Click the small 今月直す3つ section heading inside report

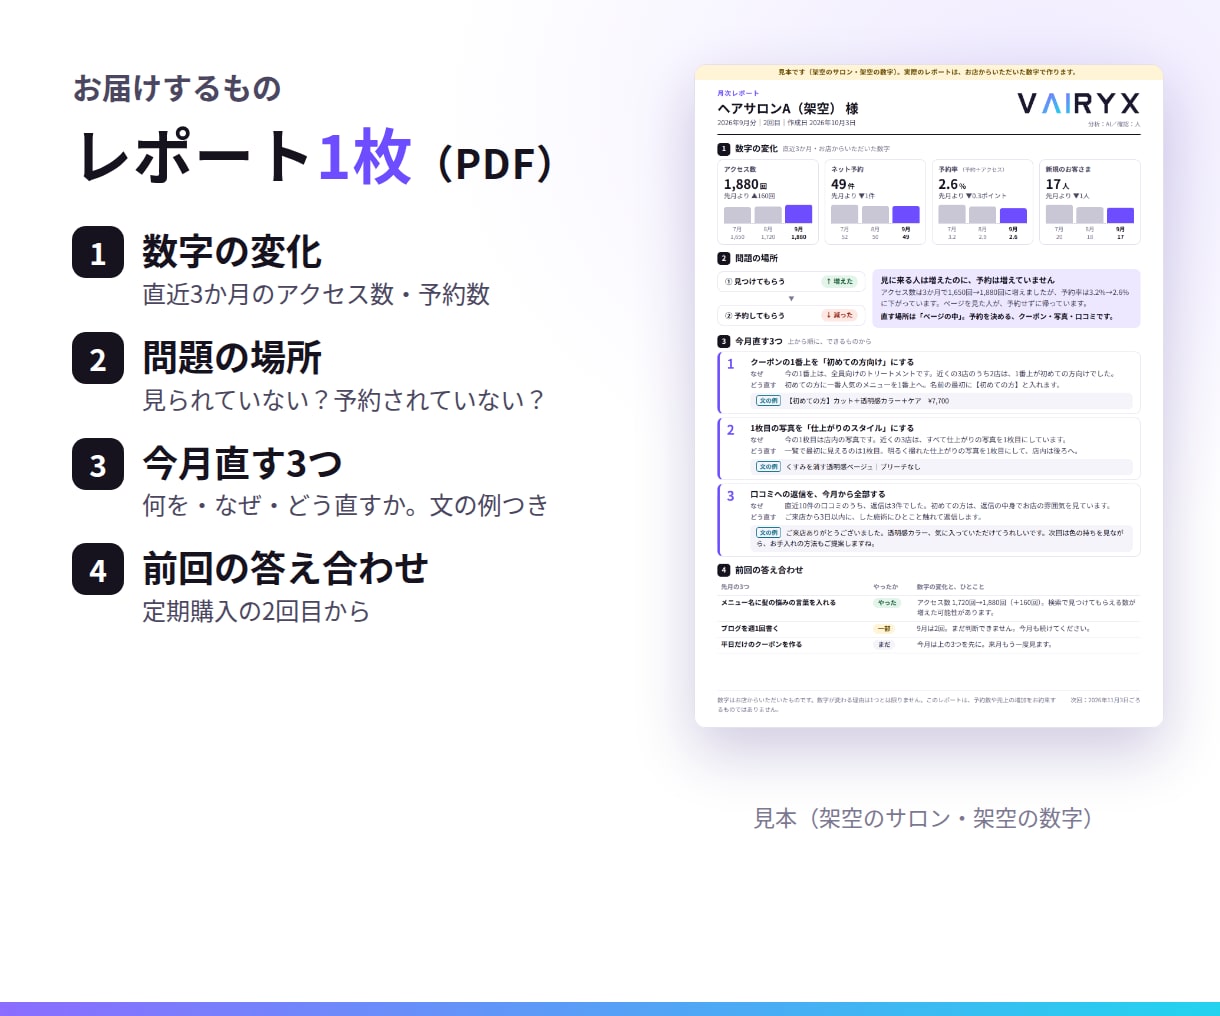(759, 341)
